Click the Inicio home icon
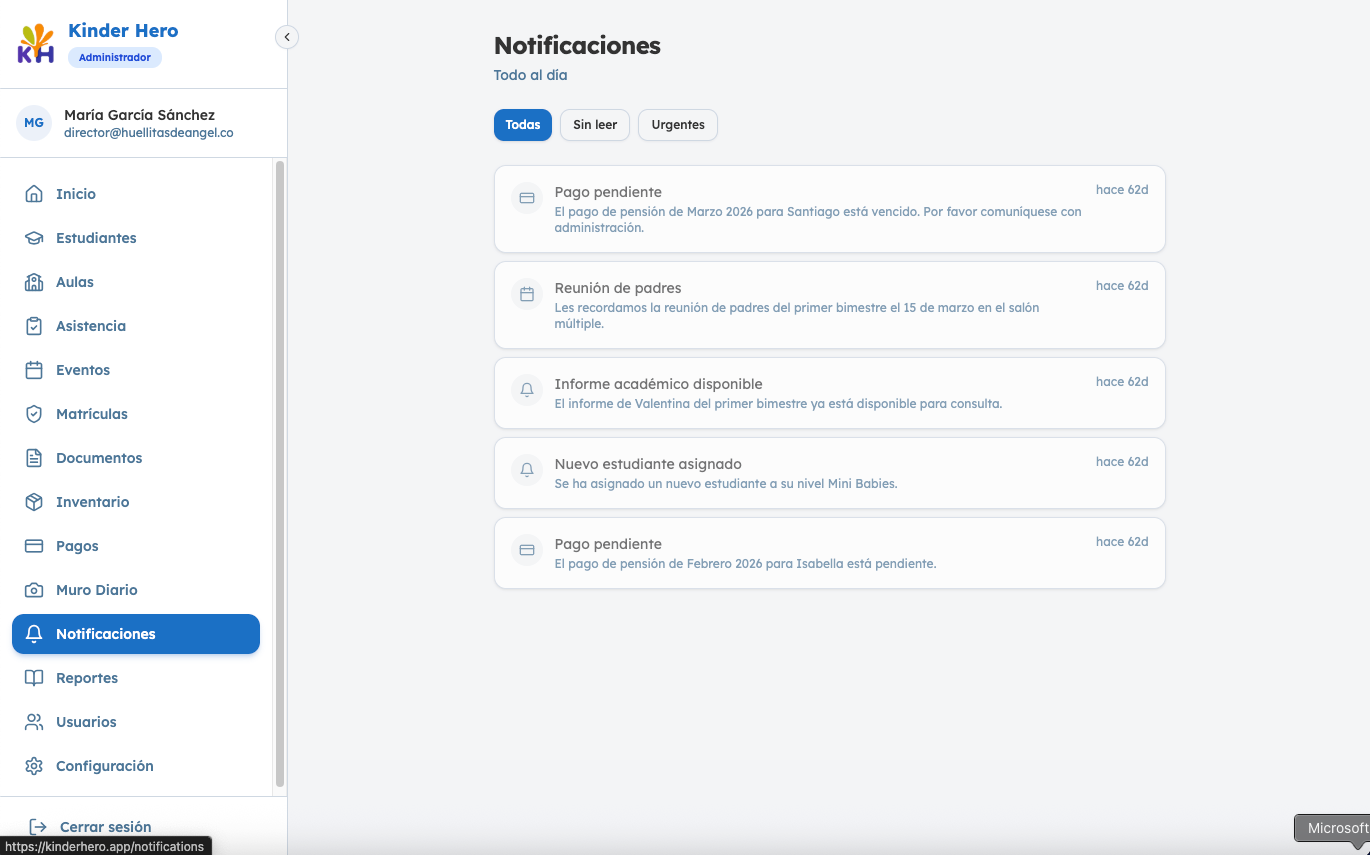1370x855 pixels. [x=34, y=194]
